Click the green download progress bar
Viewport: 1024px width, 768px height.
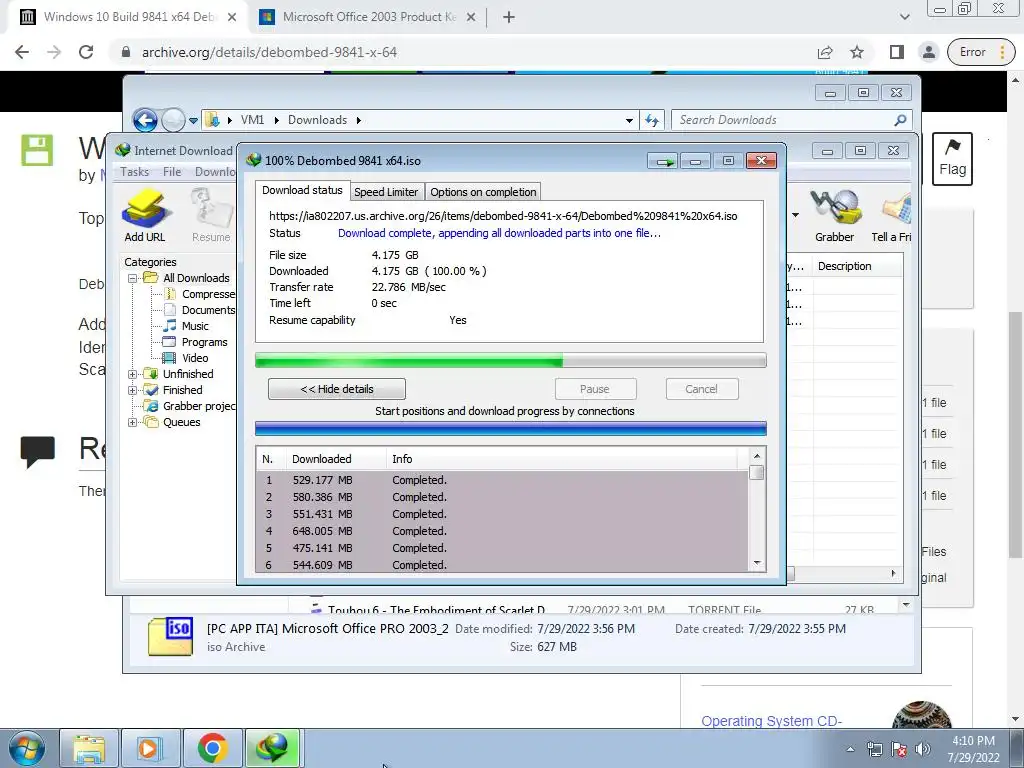pos(511,360)
